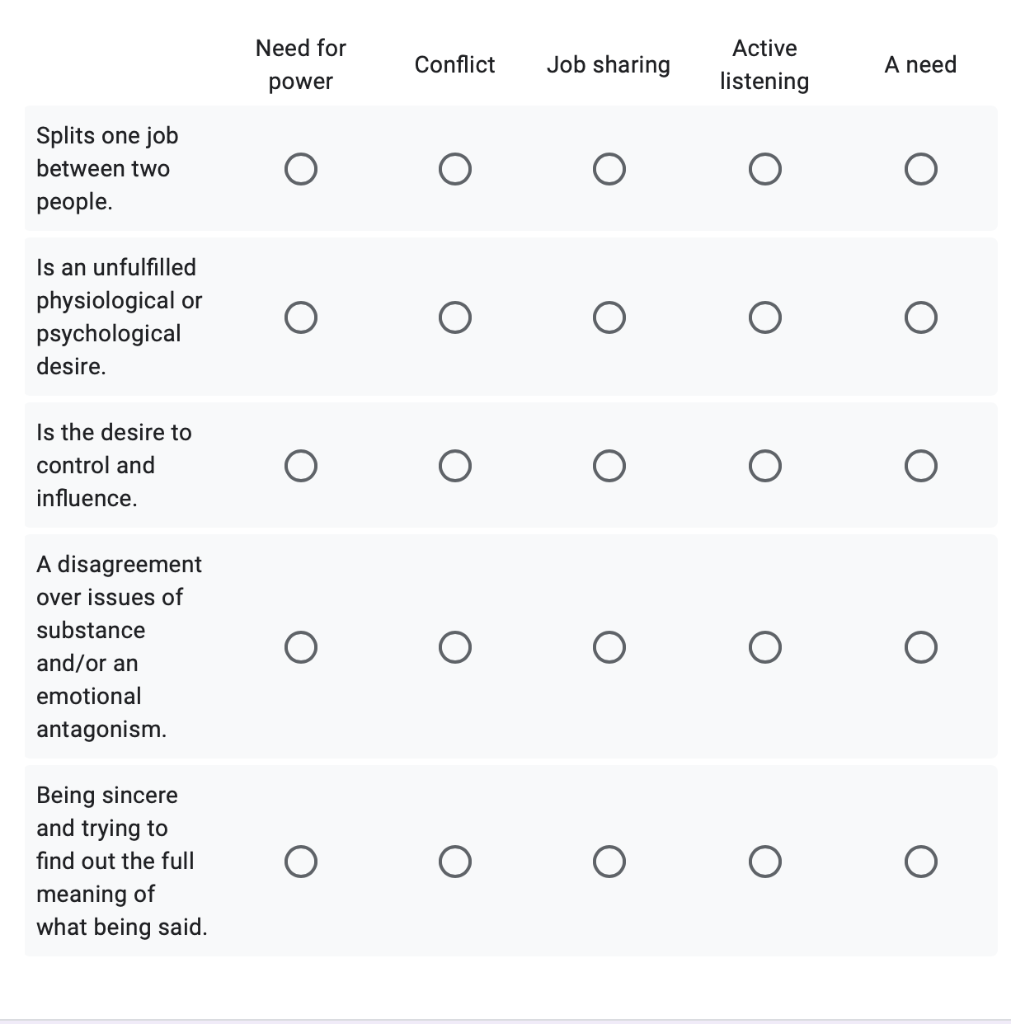Image resolution: width=1011 pixels, height=1024 pixels.
Task: Choose Active listening for 'unfulfilled physiological' row
Action: pos(765,317)
